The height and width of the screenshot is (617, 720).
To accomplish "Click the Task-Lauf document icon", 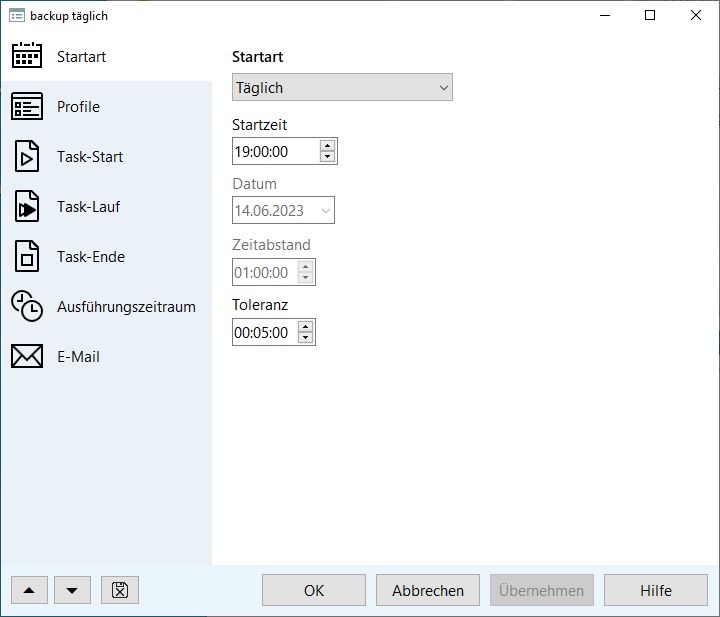I will click(27, 207).
